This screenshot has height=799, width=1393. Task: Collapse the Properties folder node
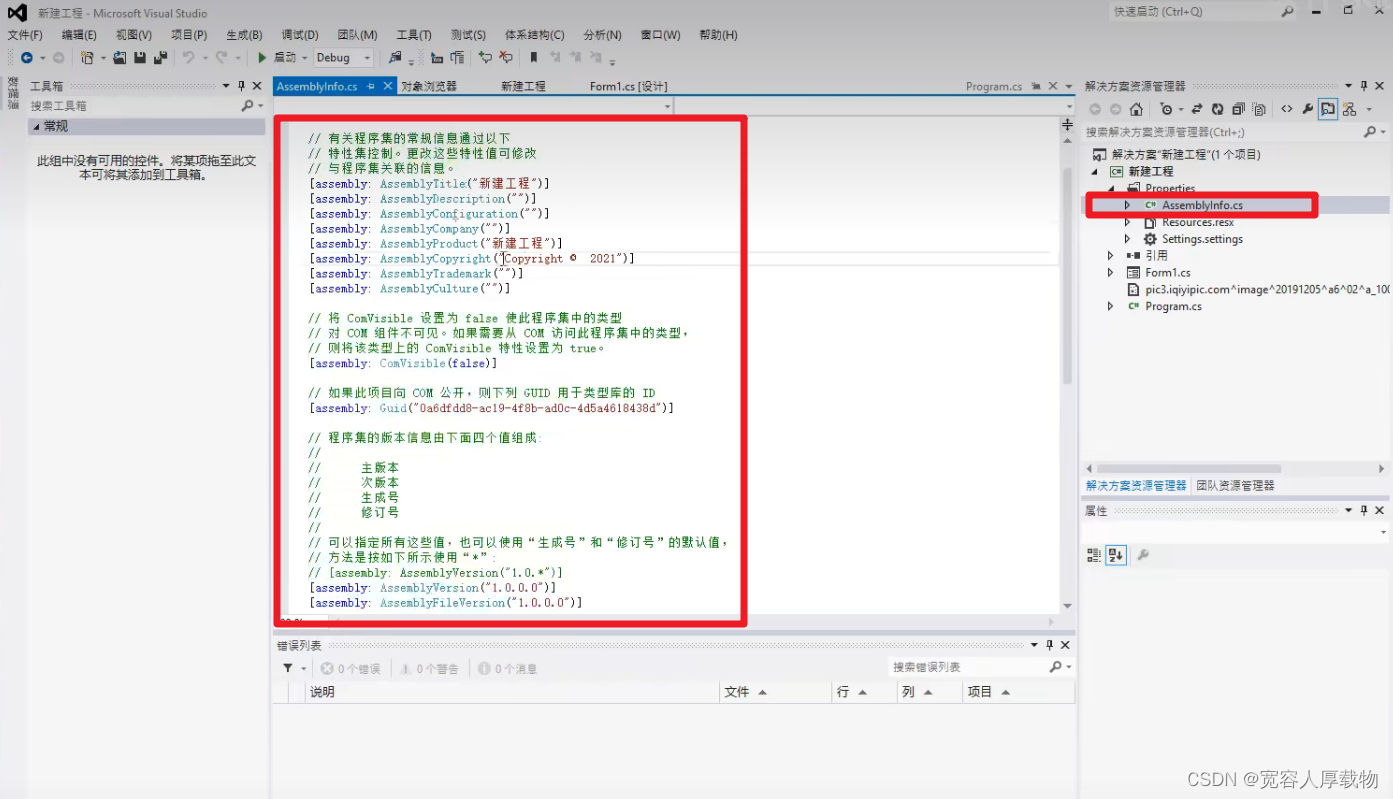(1110, 188)
